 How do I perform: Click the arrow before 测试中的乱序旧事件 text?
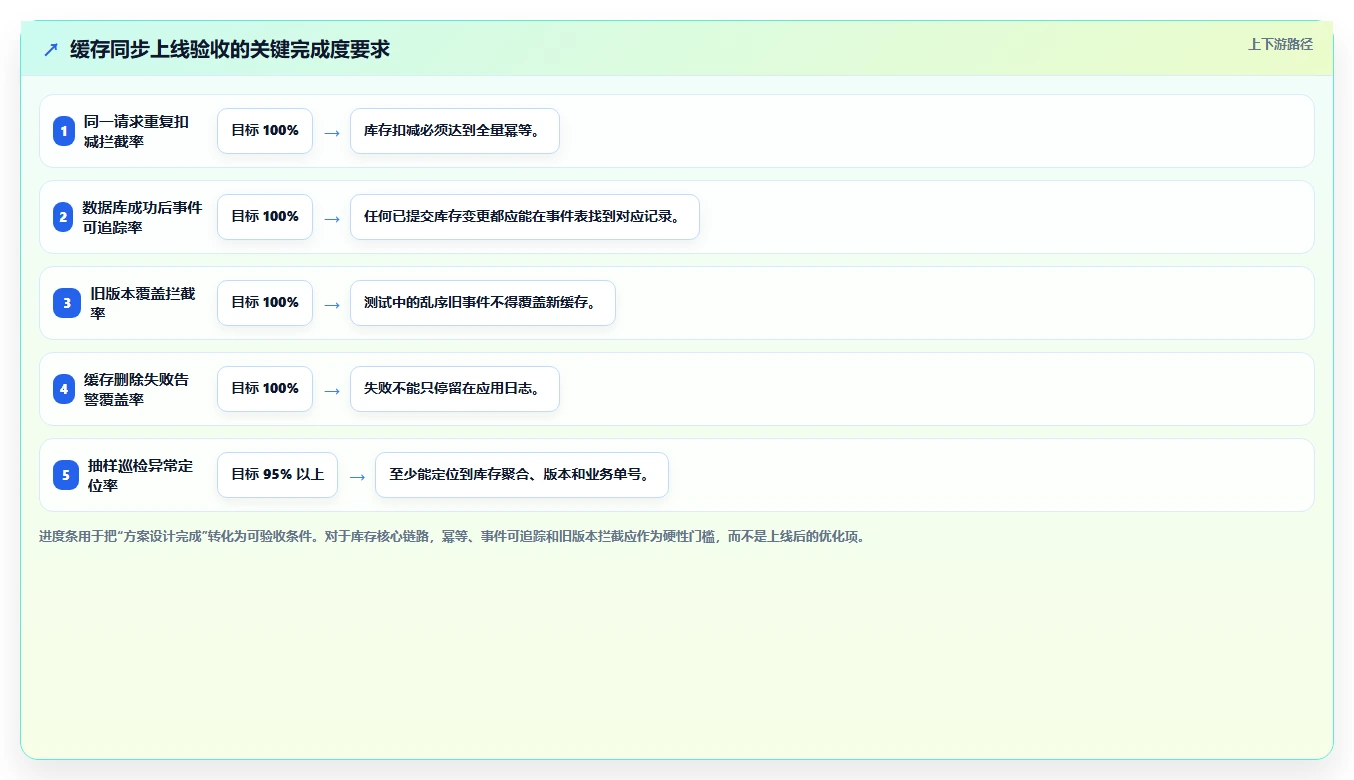tap(332, 304)
